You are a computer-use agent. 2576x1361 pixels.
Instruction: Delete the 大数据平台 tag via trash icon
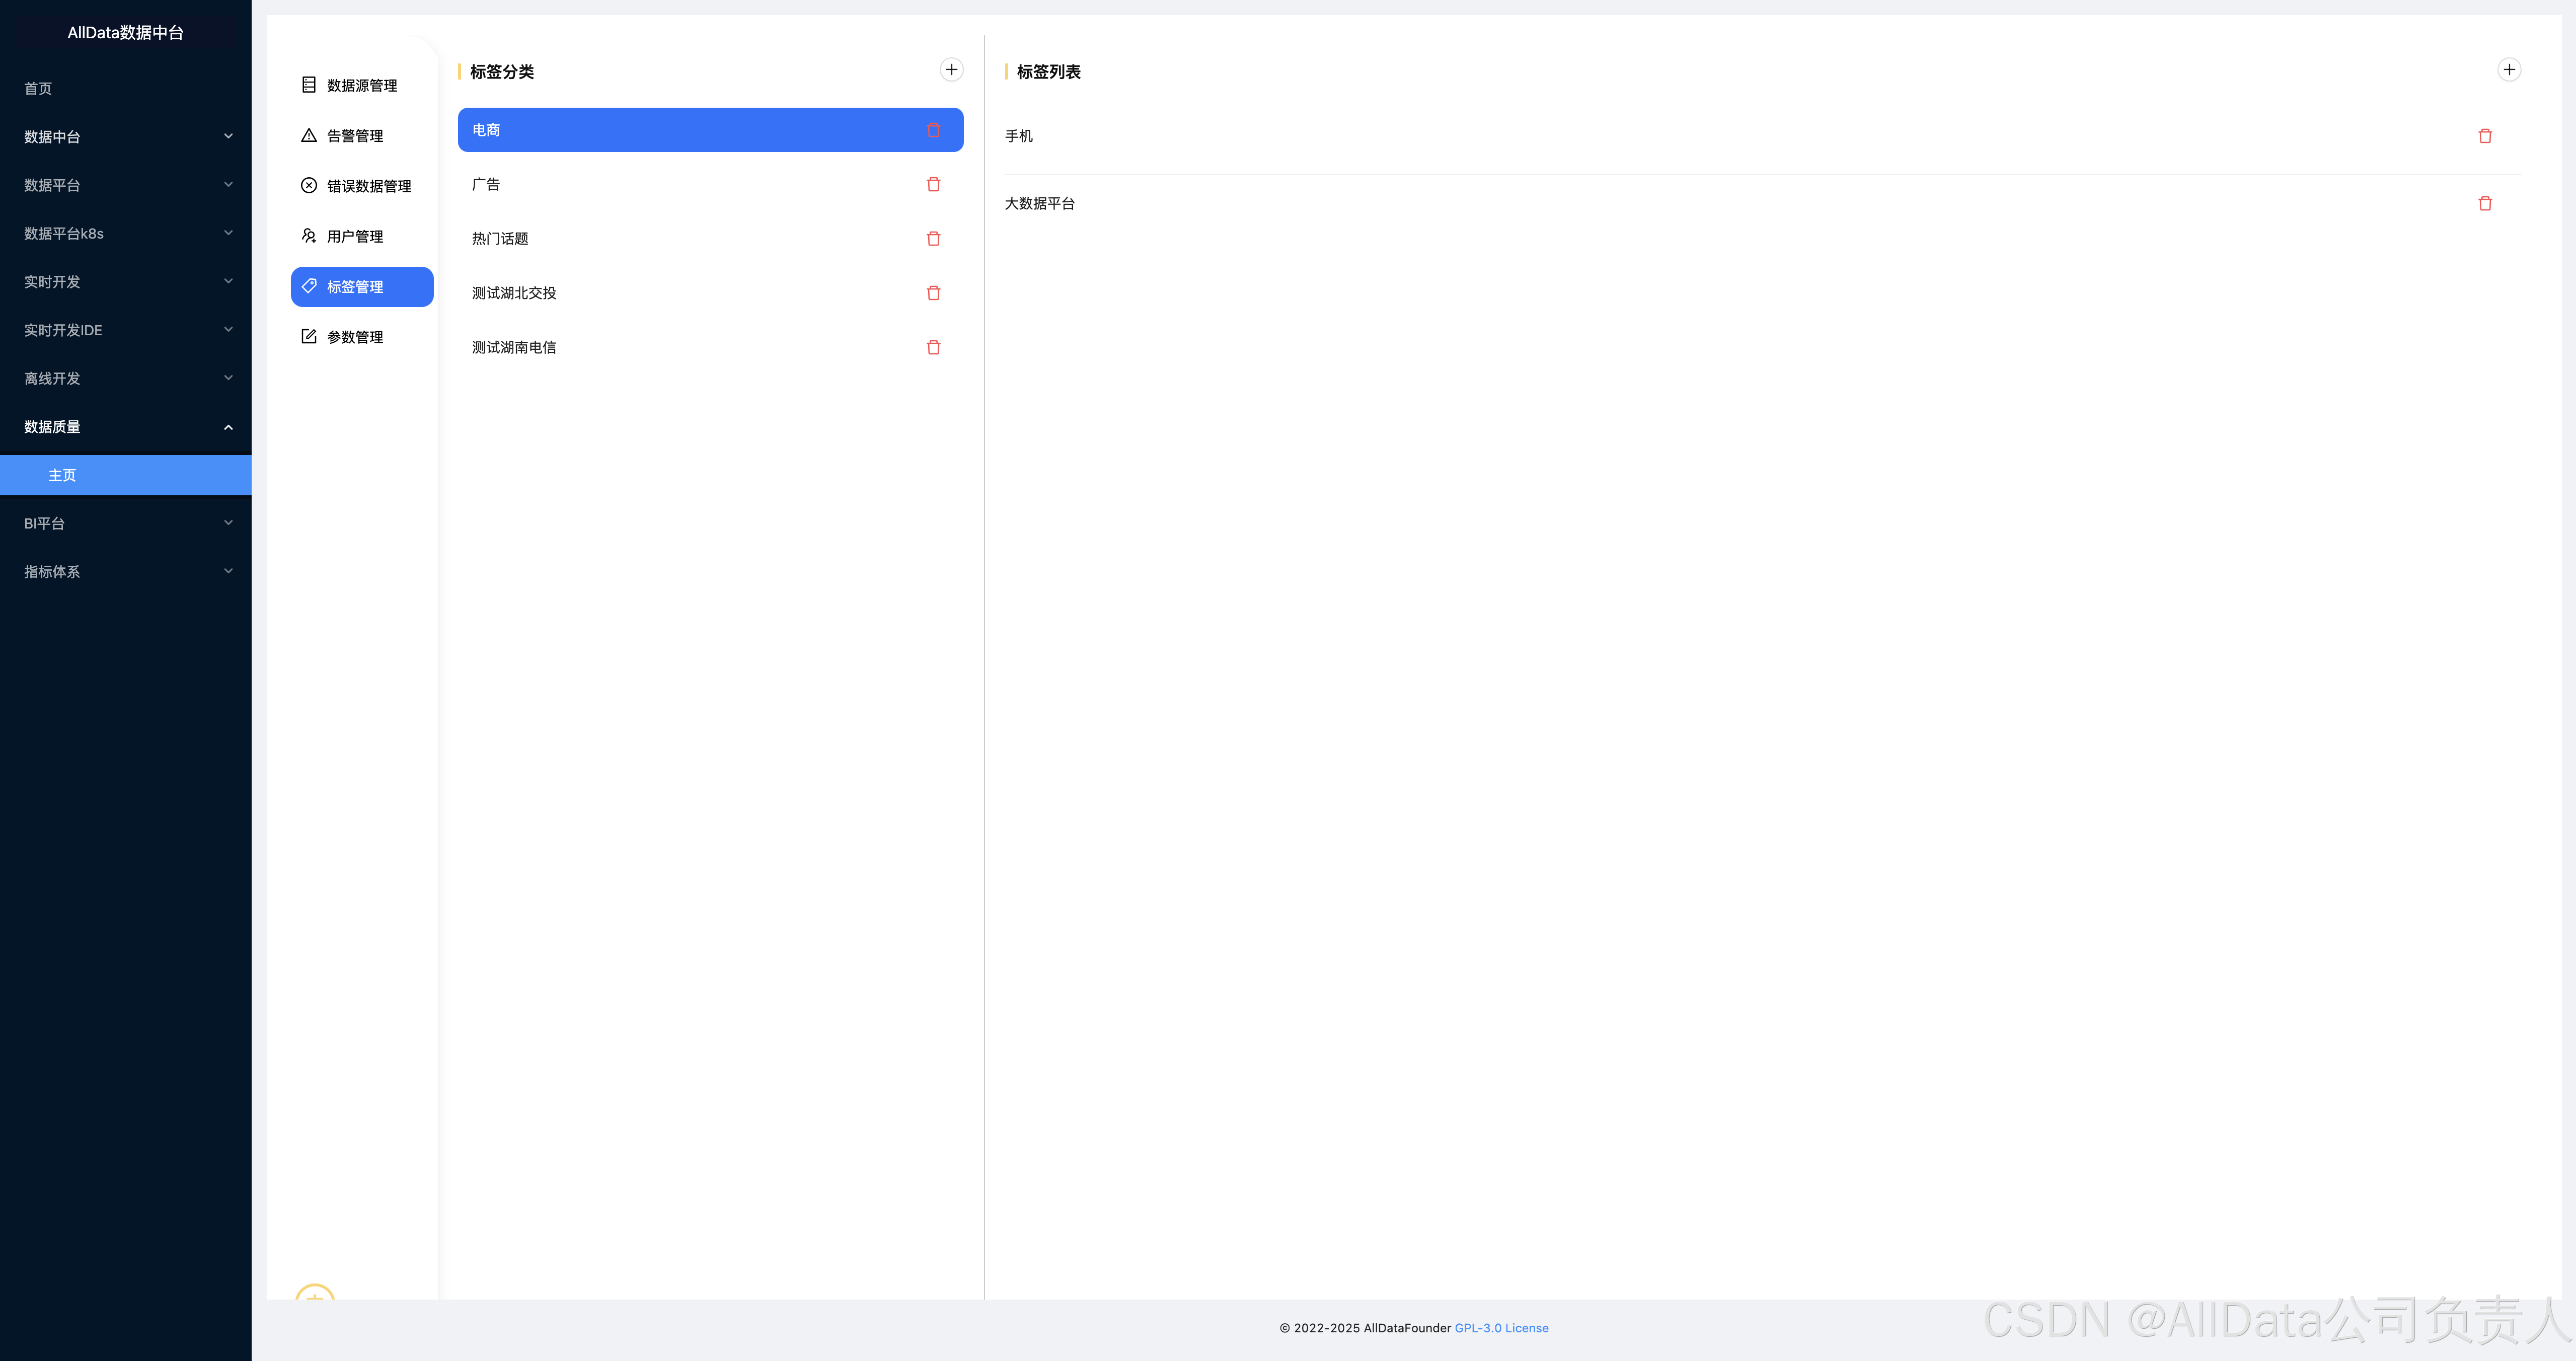tap(2484, 204)
